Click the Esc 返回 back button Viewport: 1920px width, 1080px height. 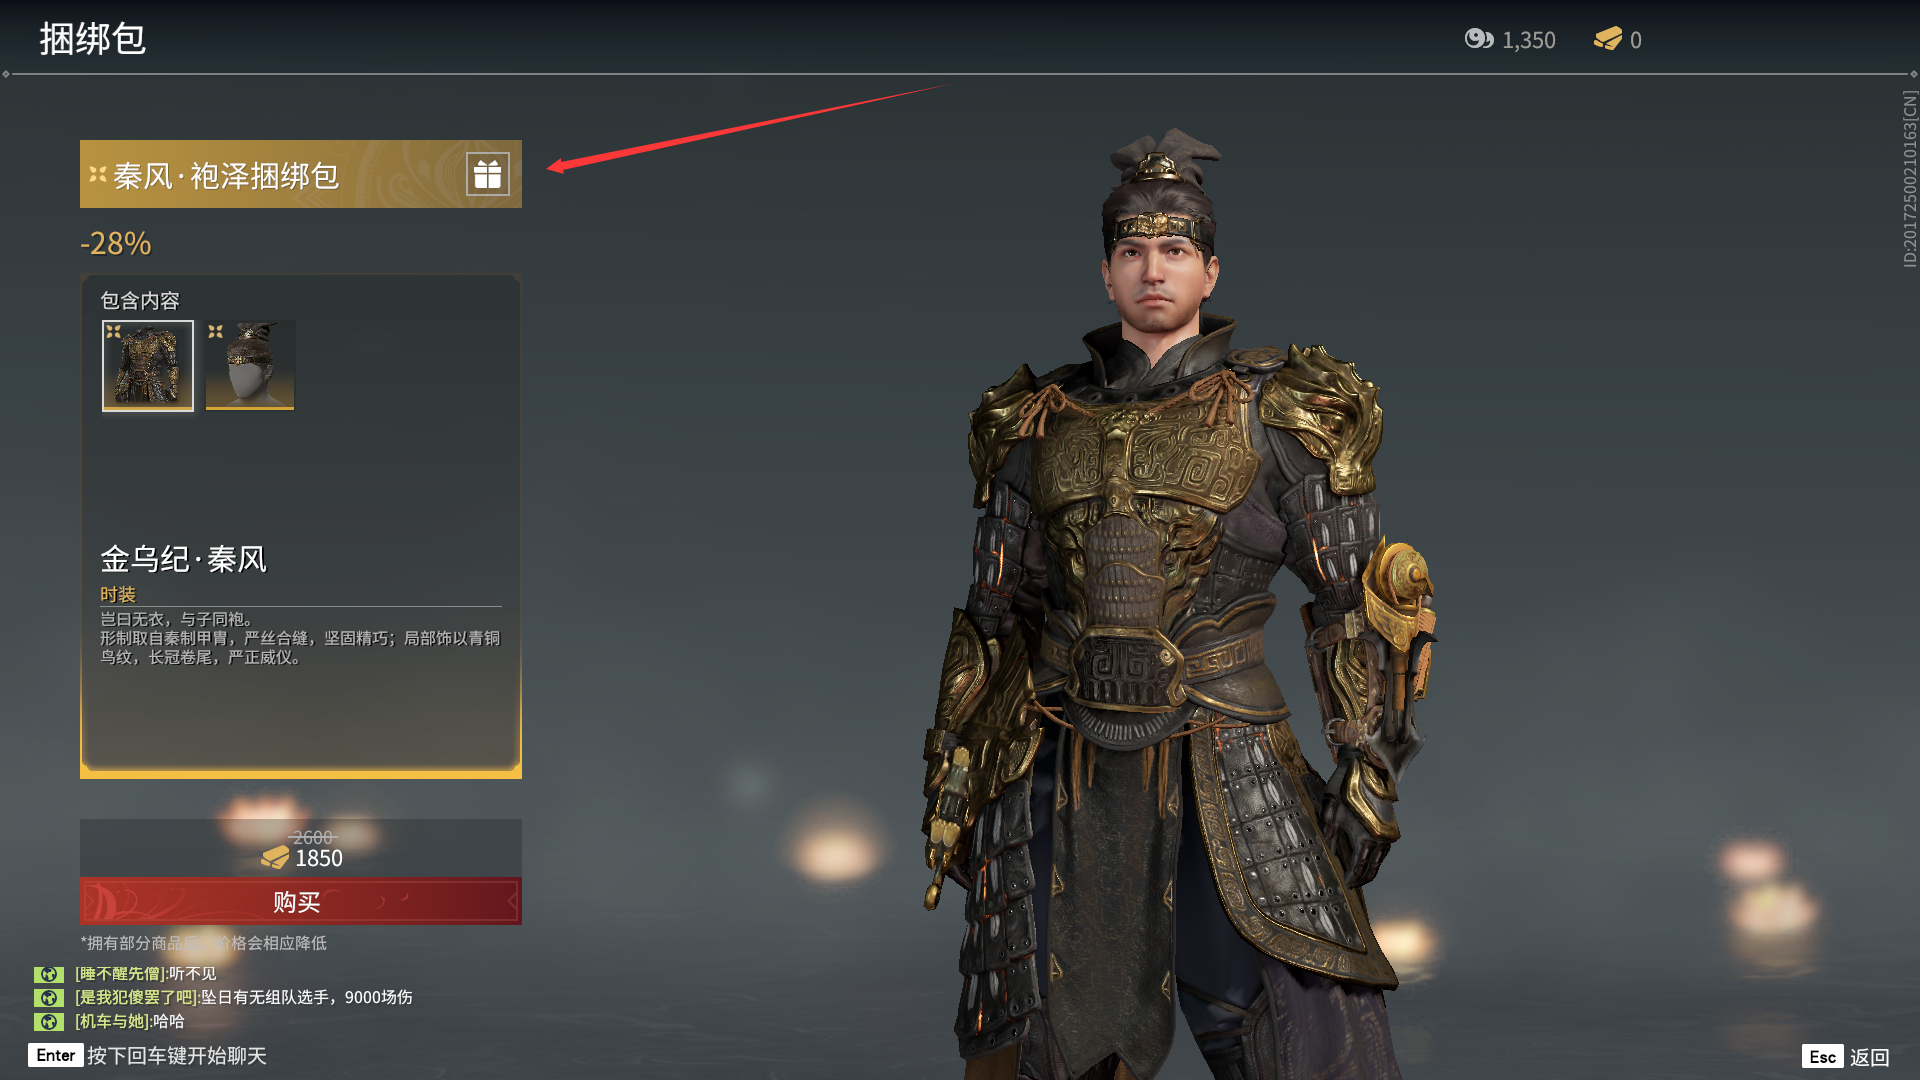(1846, 1057)
